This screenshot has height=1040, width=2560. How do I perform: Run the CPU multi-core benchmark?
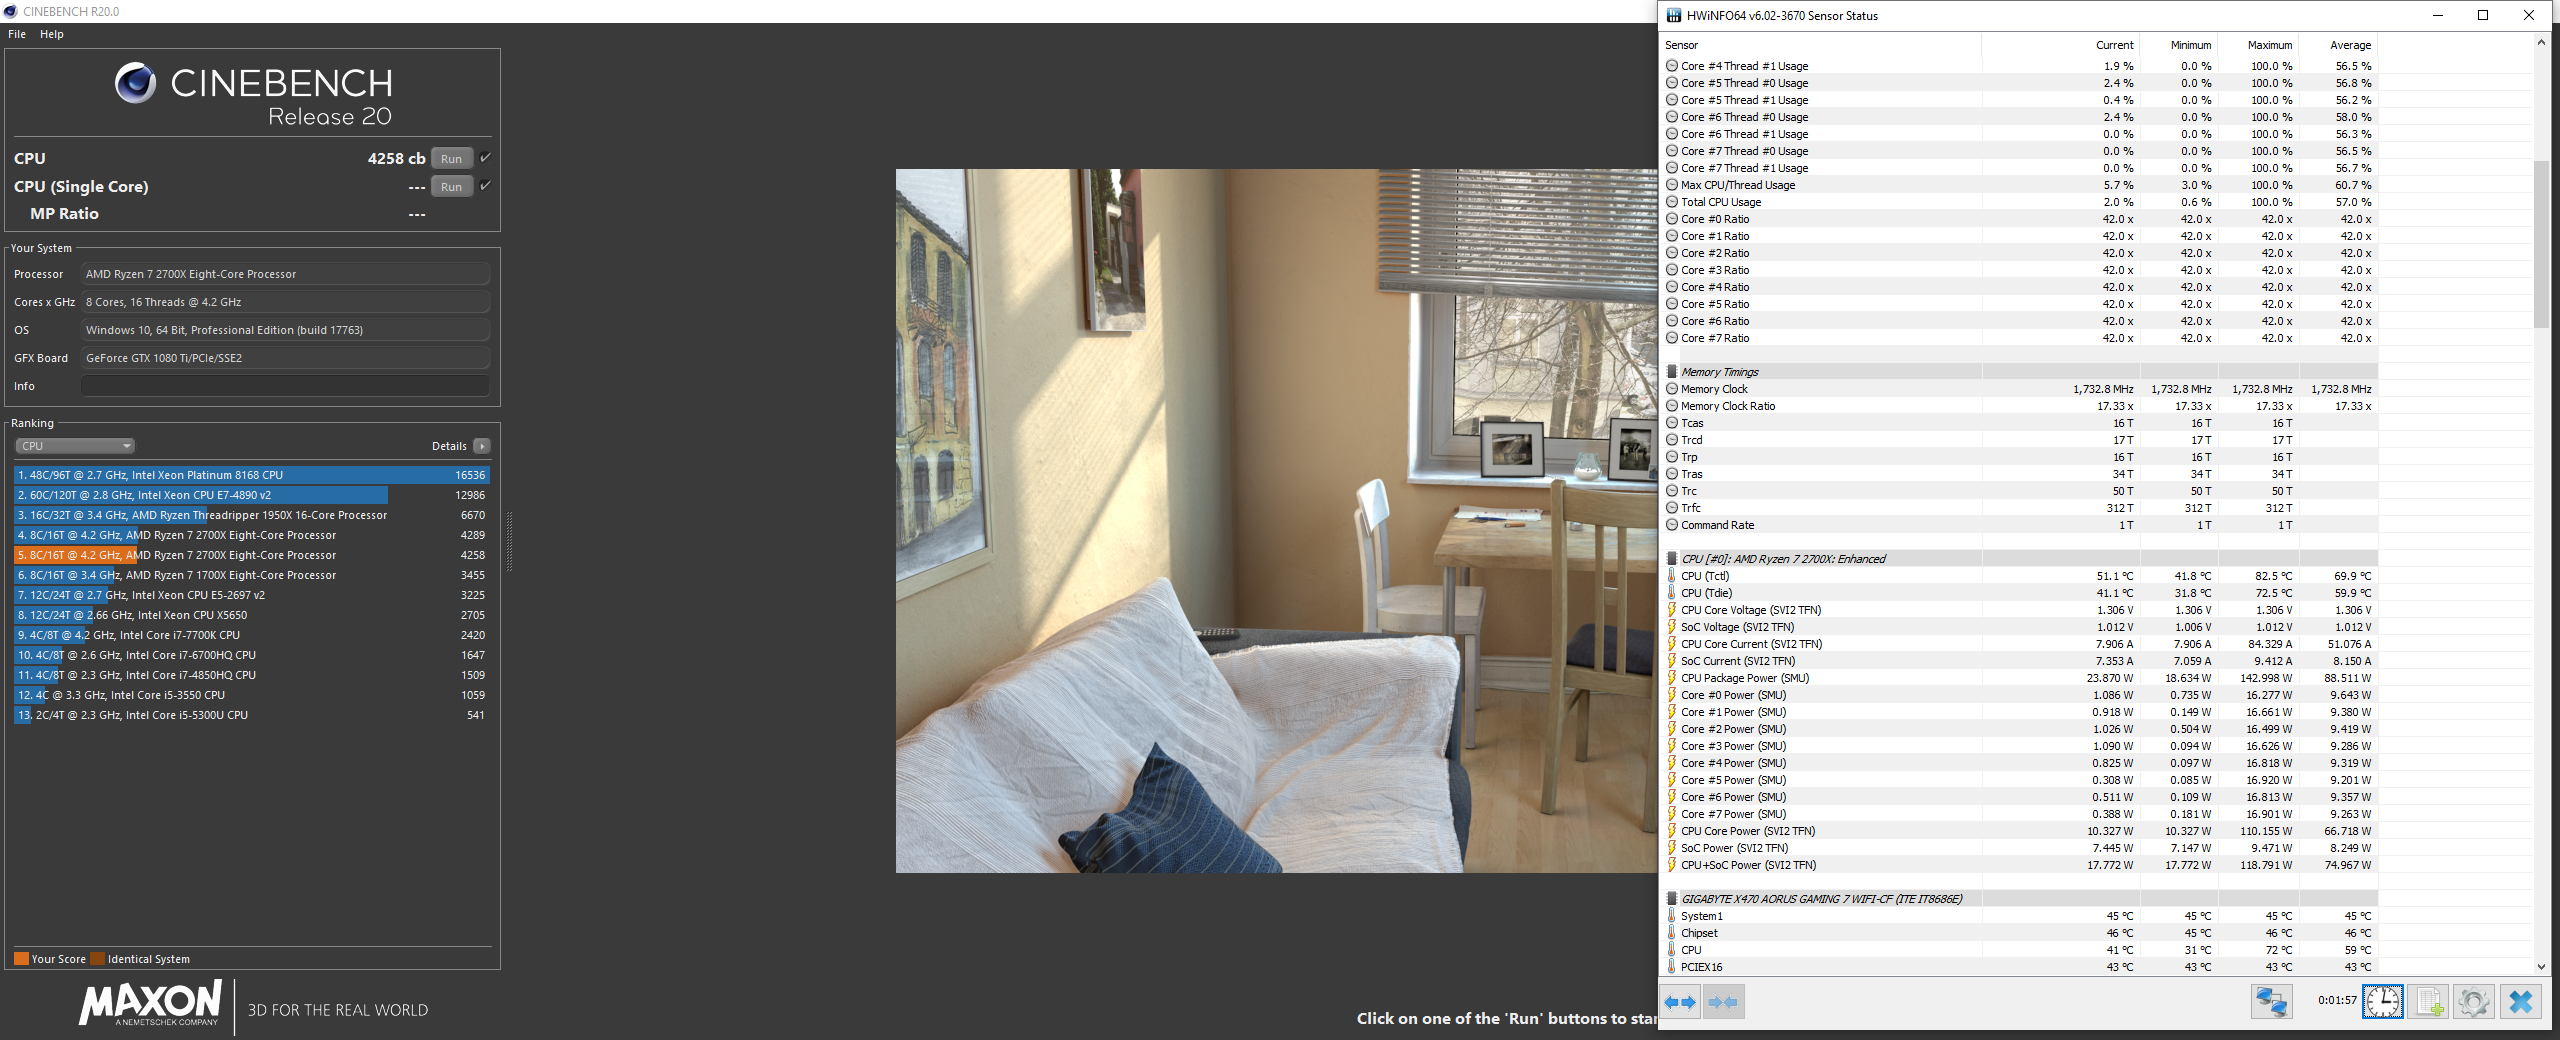(452, 159)
